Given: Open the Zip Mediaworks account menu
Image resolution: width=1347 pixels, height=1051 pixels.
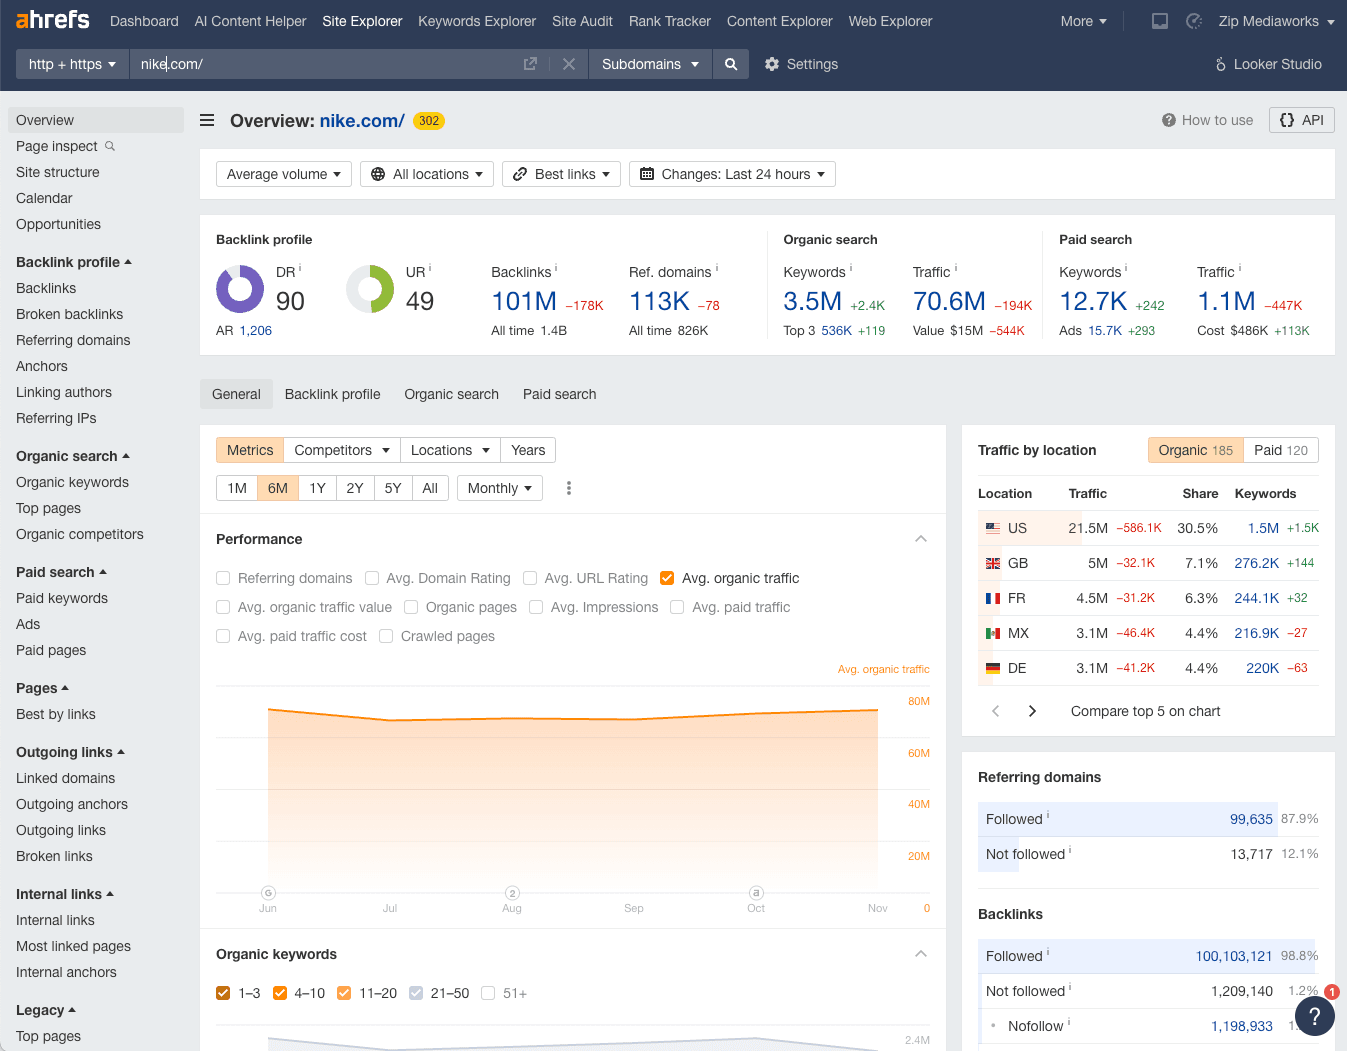Looking at the screenshot, I should tap(1276, 21).
